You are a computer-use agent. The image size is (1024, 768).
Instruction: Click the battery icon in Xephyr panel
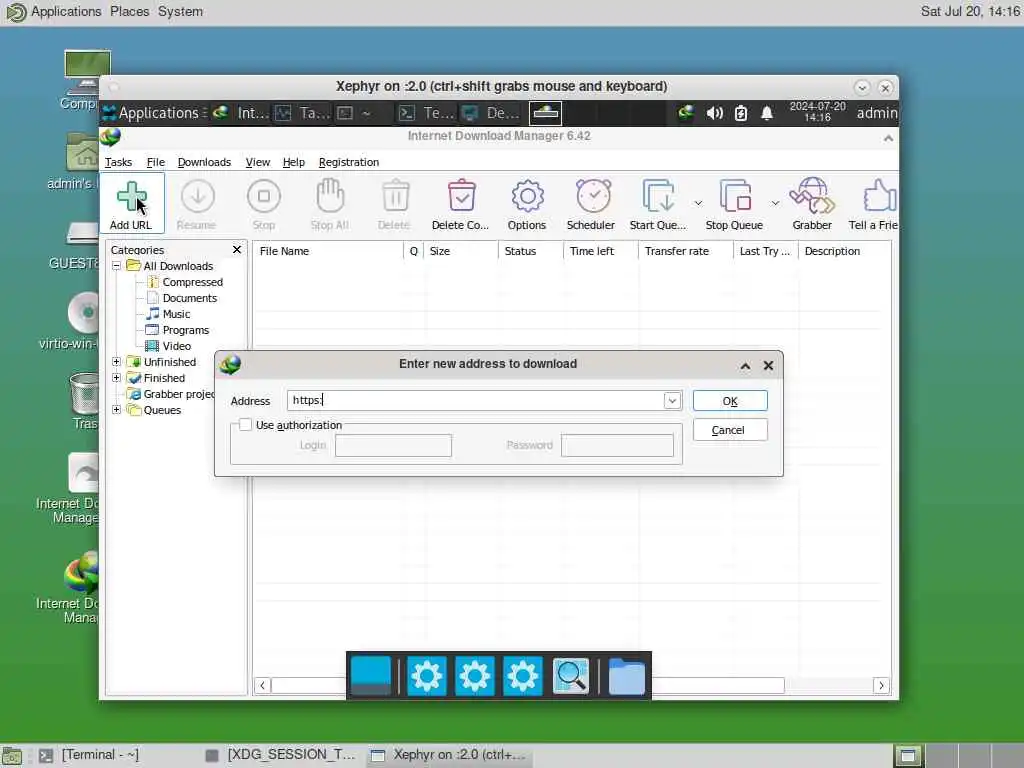pos(741,113)
